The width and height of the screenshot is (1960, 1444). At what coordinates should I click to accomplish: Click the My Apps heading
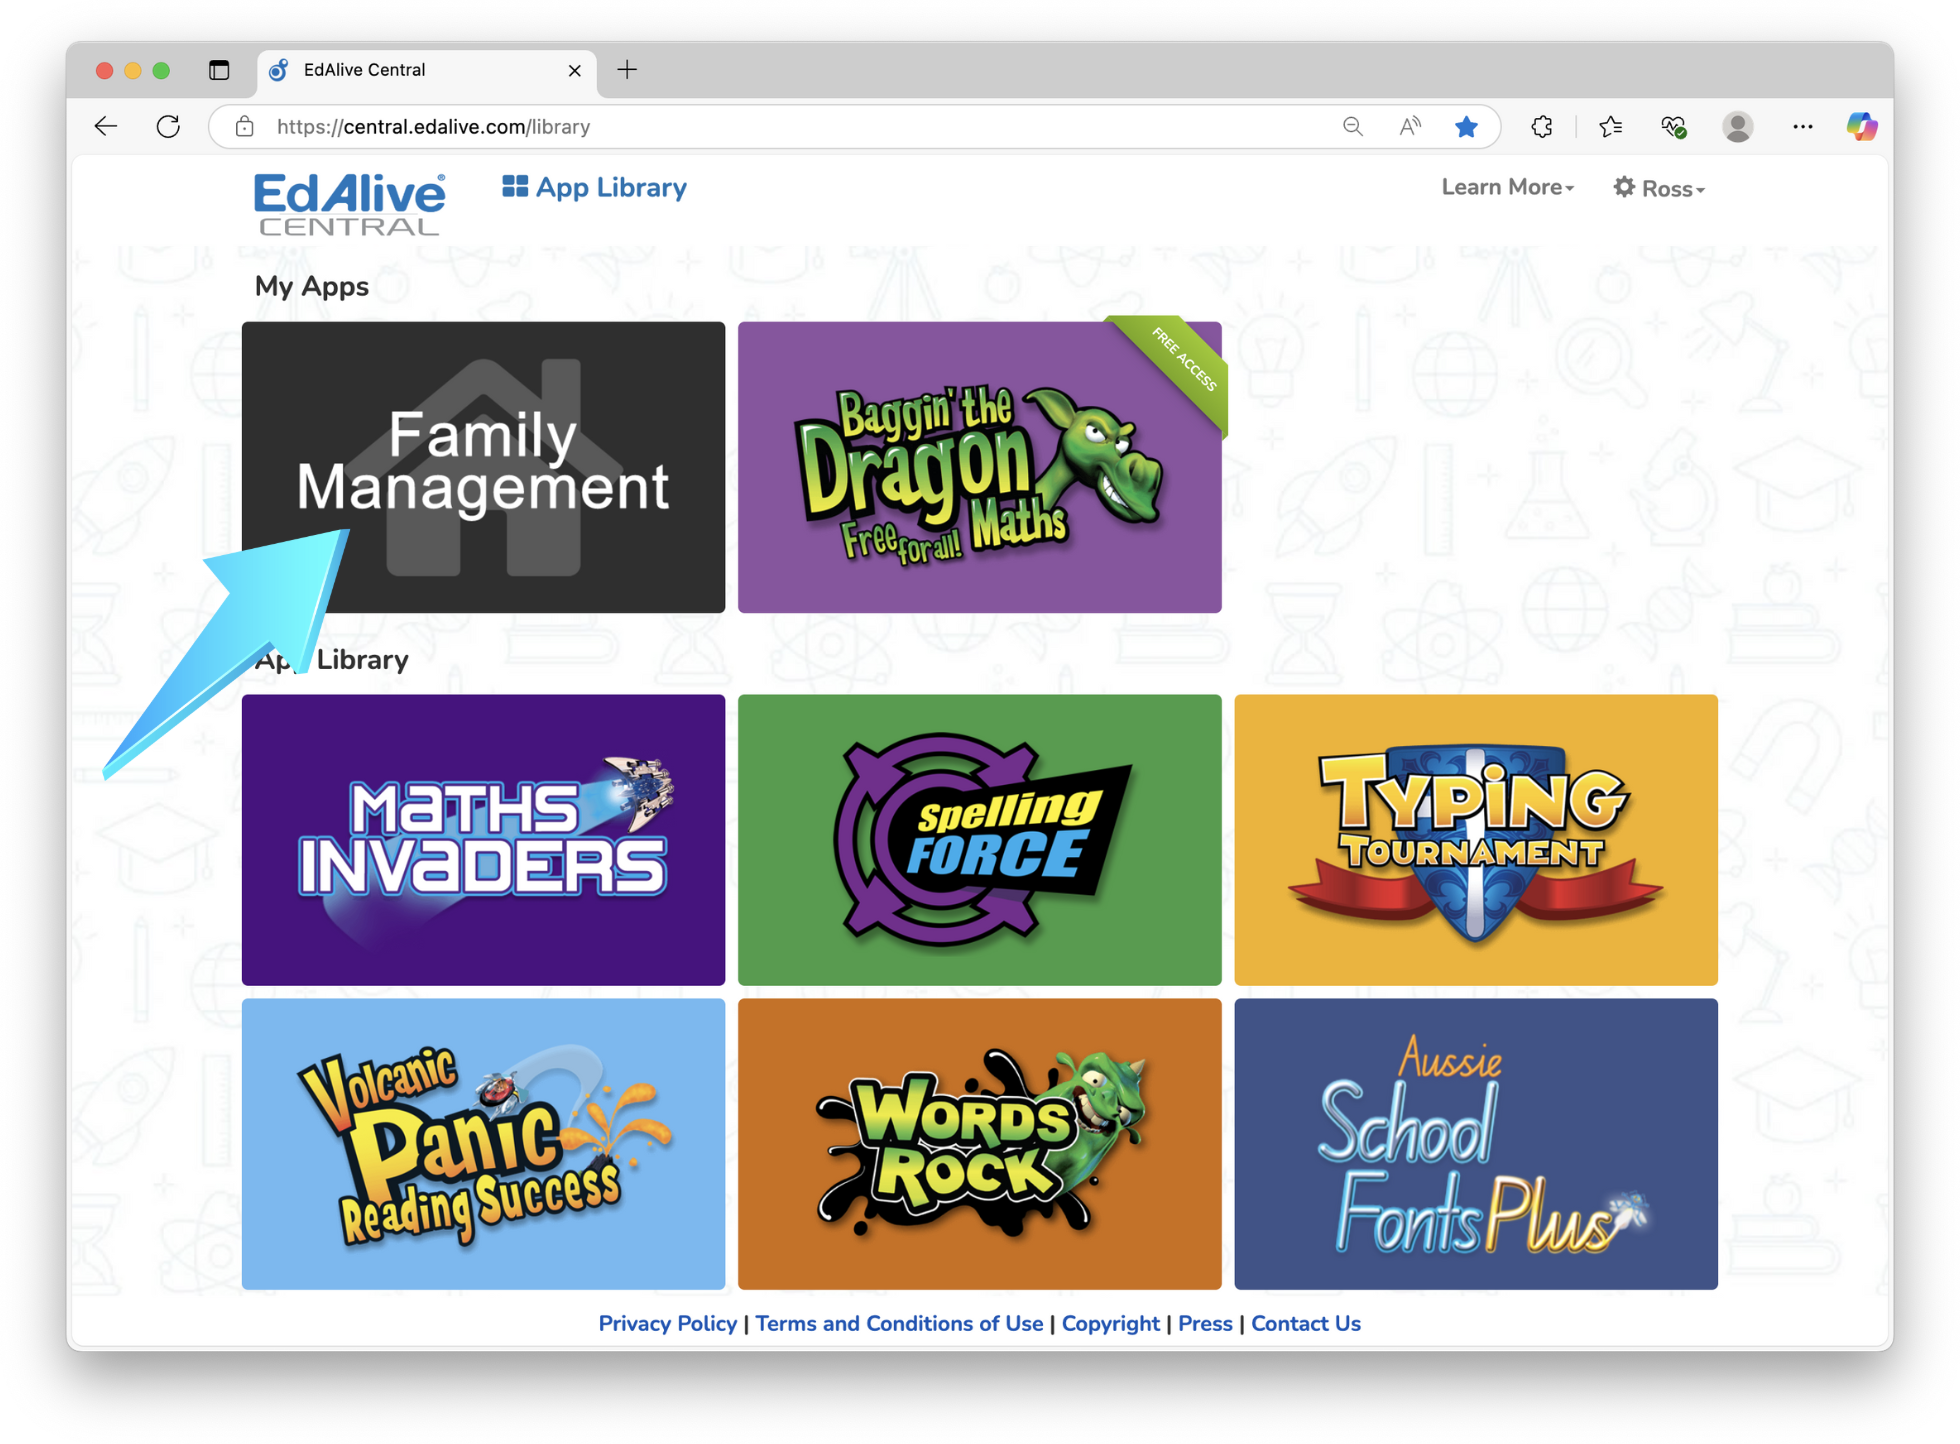(x=312, y=287)
